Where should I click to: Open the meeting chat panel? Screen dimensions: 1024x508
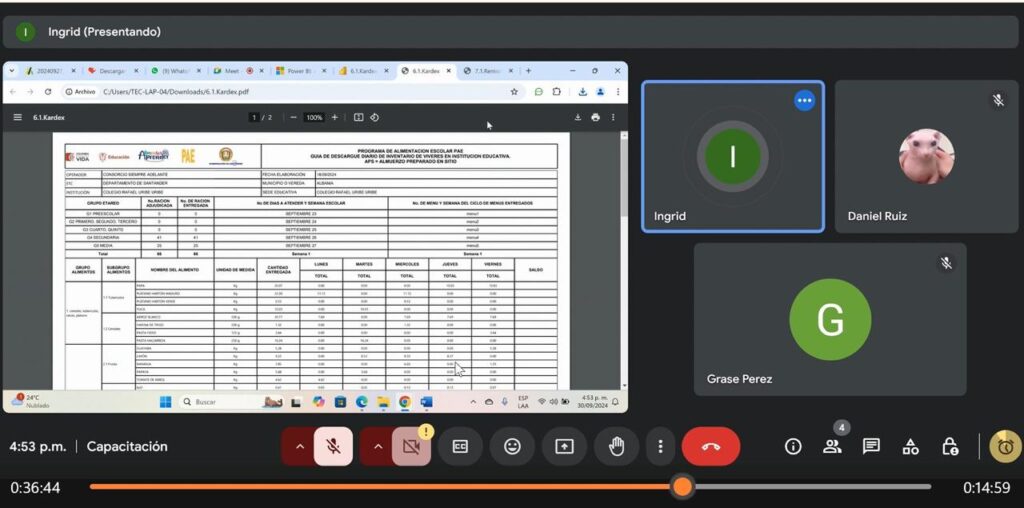coord(871,446)
